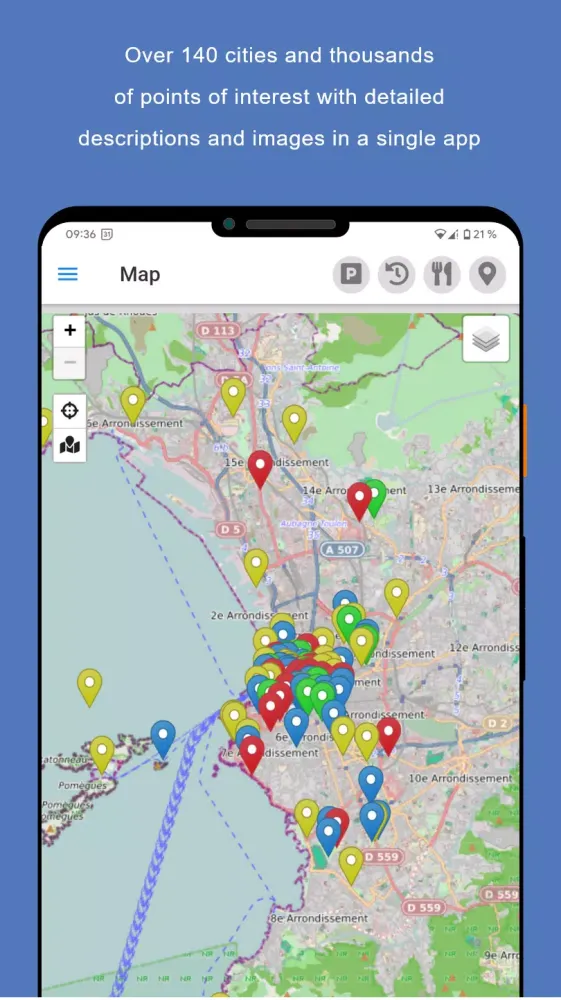The height and width of the screenshot is (1000, 561).
Task: Select red marker near 15e Arrondissement
Action: tap(260, 467)
